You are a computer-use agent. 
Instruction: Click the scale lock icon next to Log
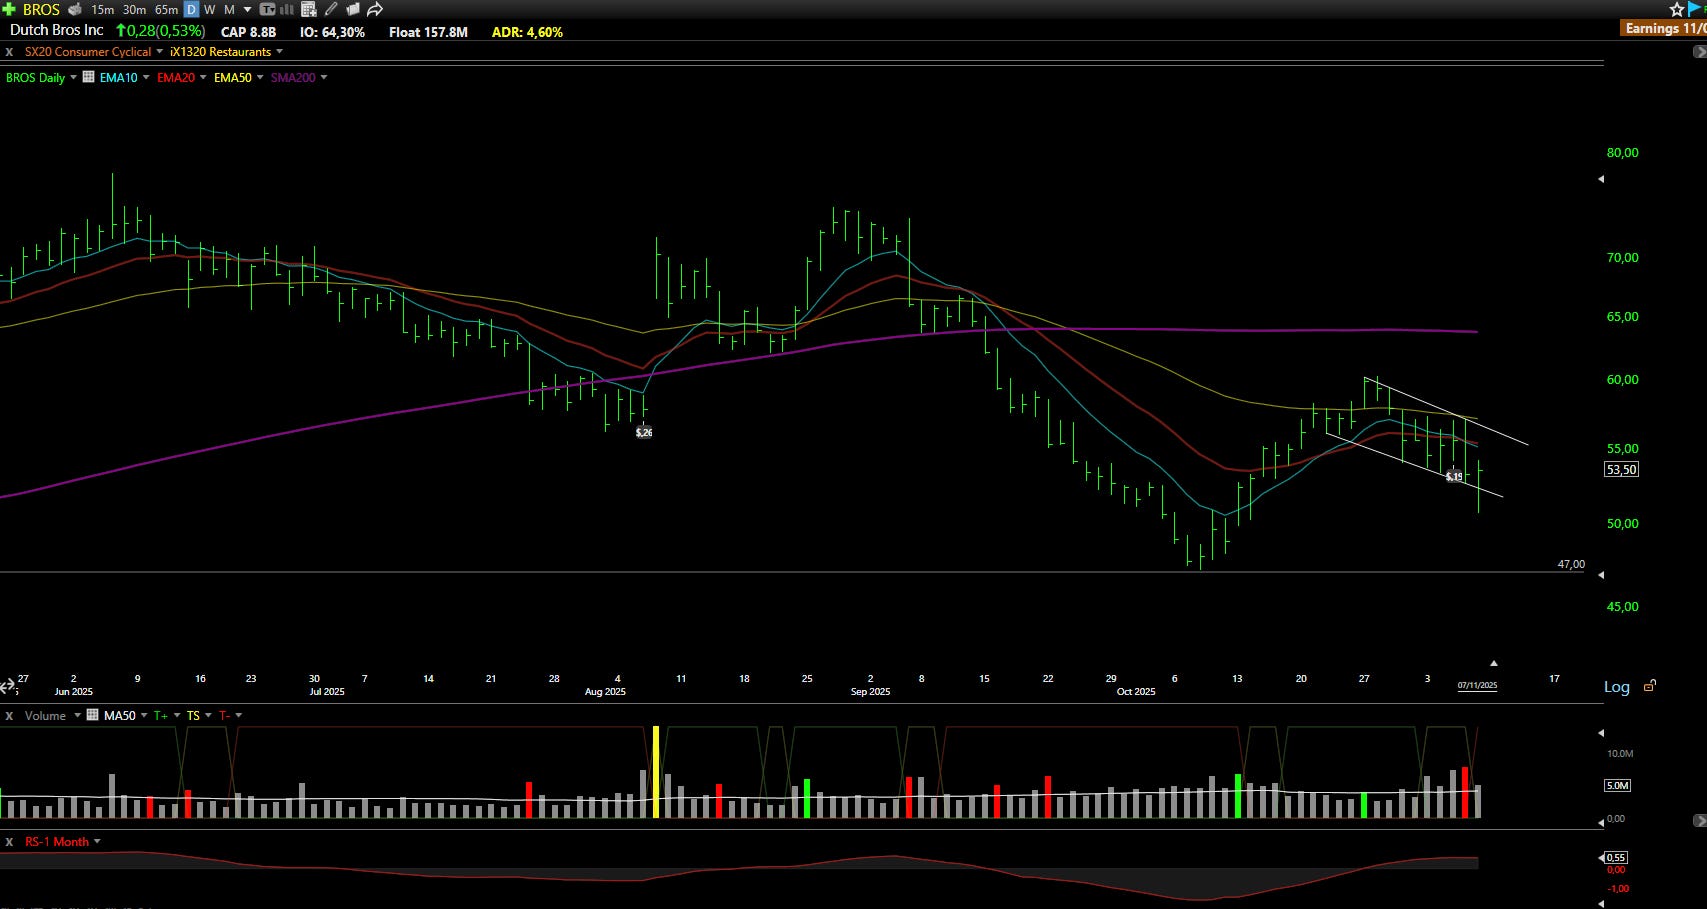(x=1650, y=685)
